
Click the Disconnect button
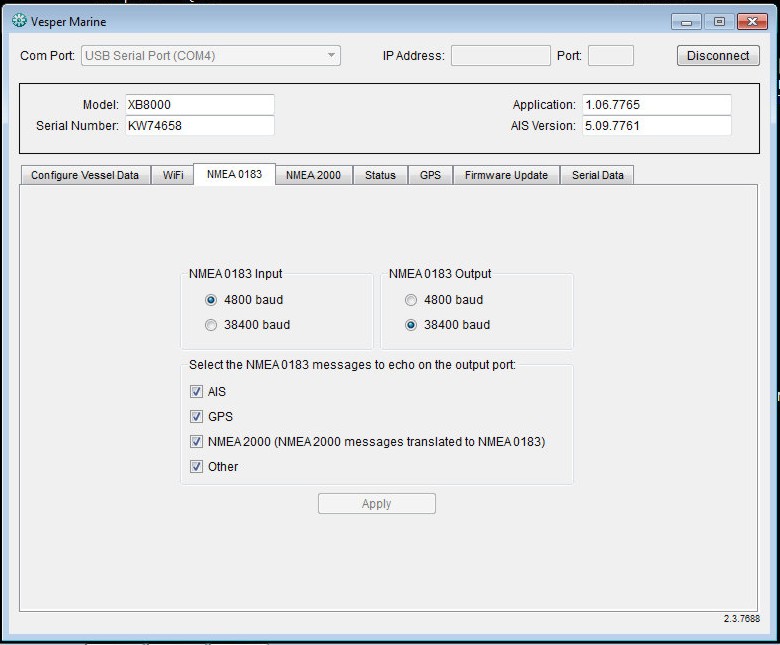coord(718,56)
